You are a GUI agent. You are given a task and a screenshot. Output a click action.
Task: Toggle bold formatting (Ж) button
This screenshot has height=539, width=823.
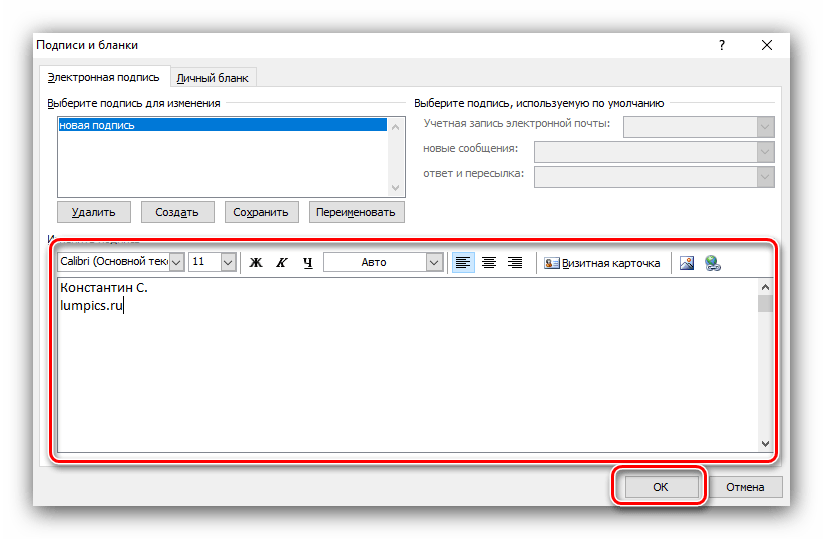click(x=255, y=263)
